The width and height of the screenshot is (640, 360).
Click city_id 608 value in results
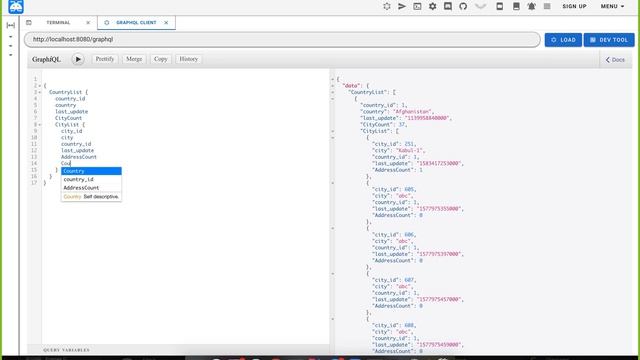point(409,325)
